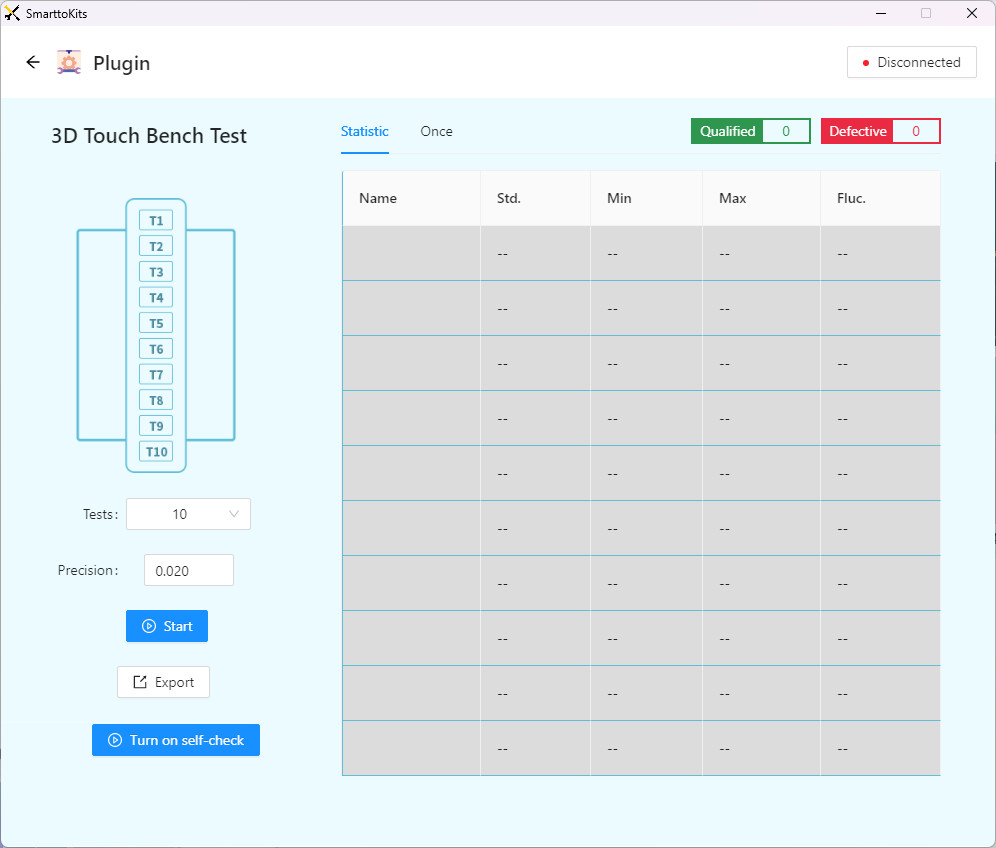Click the Defective counter badge
The height and width of the screenshot is (848, 996).
[x=880, y=131]
